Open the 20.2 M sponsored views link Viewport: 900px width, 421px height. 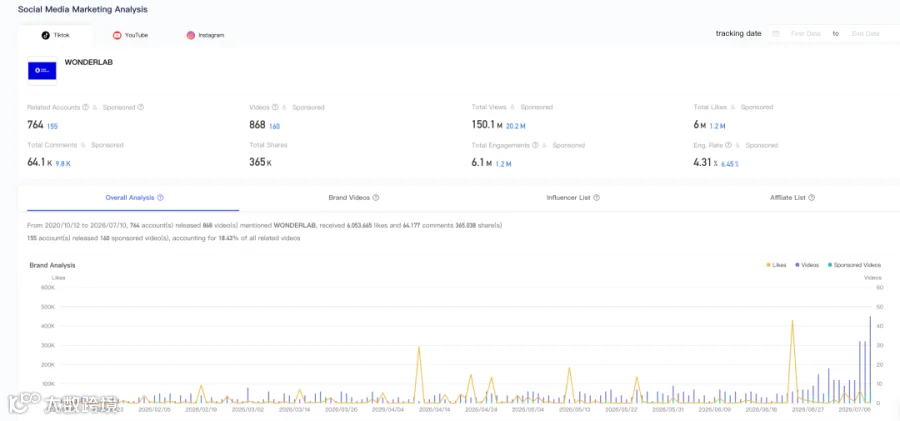[x=515, y=126]
